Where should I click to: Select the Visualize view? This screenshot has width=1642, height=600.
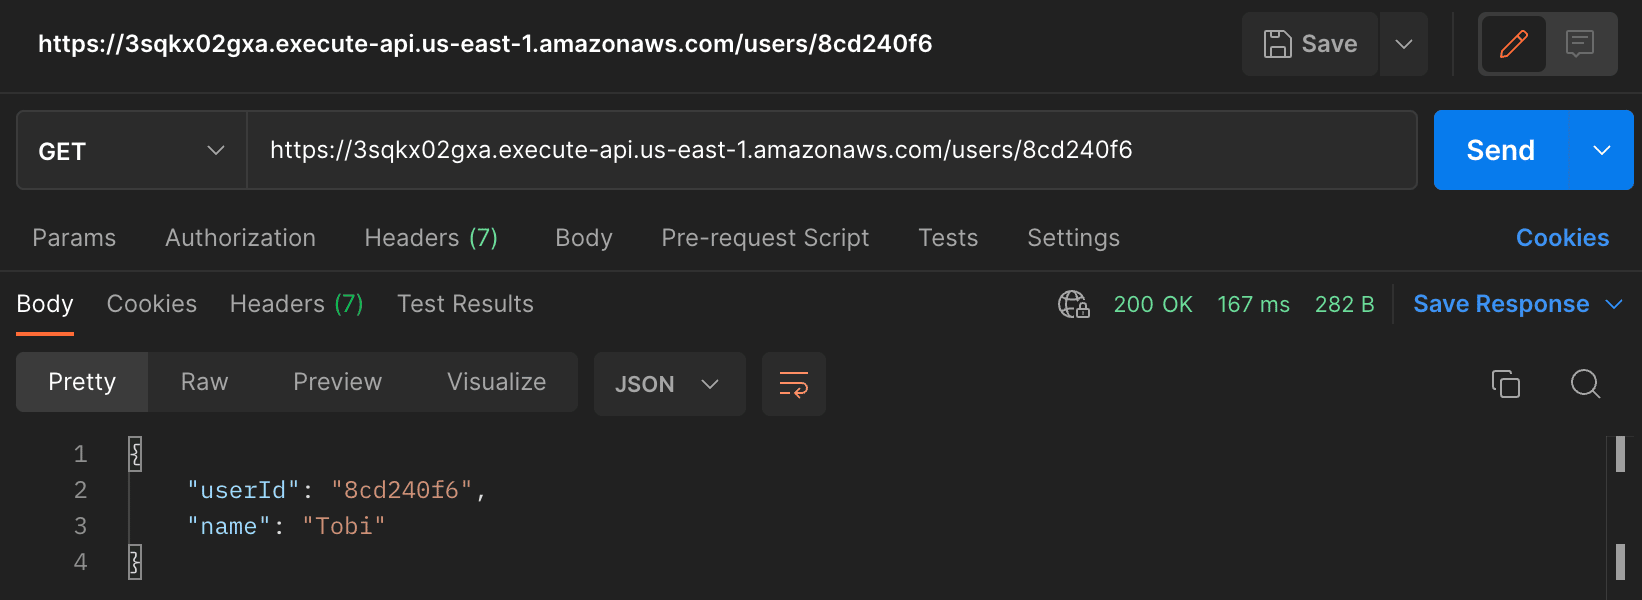pos(497,382)
